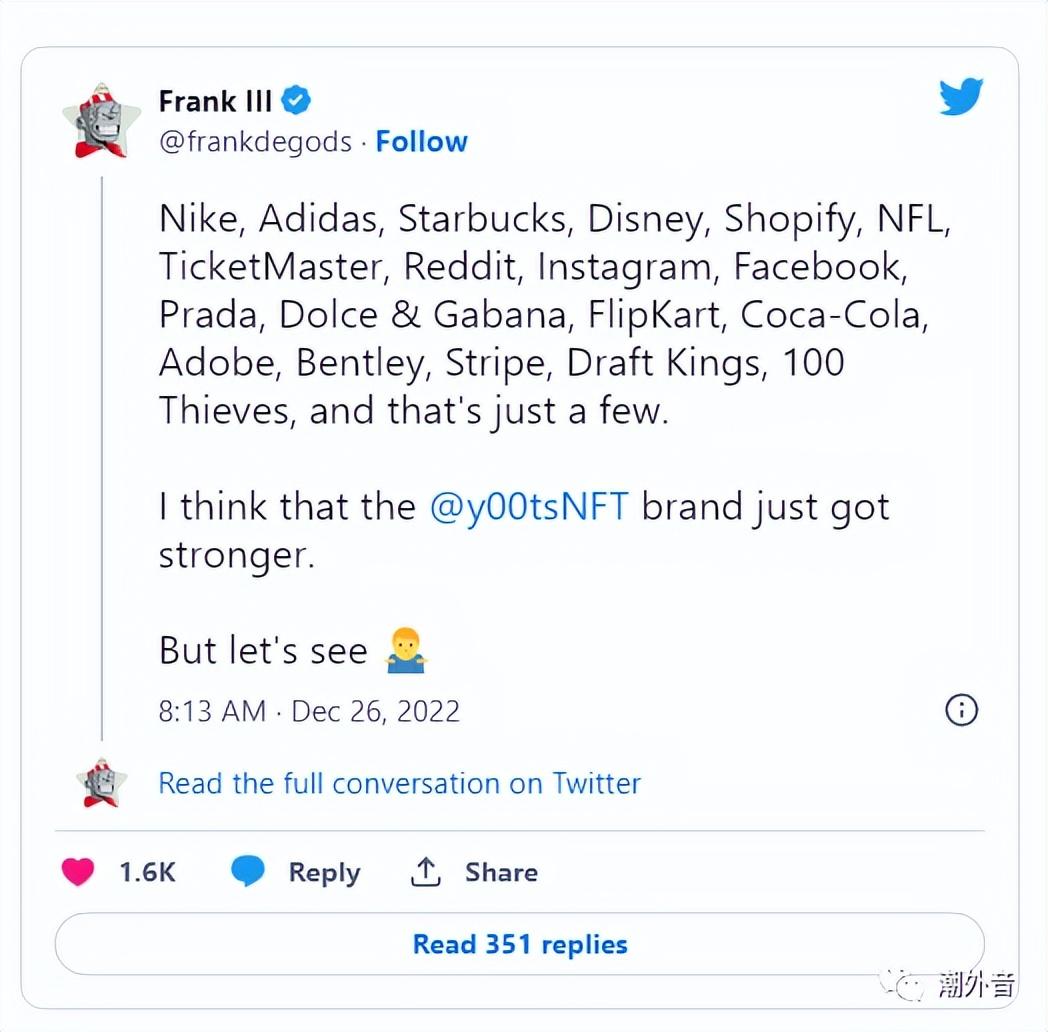Read the full conversation on Twitter

click(400, 783)
